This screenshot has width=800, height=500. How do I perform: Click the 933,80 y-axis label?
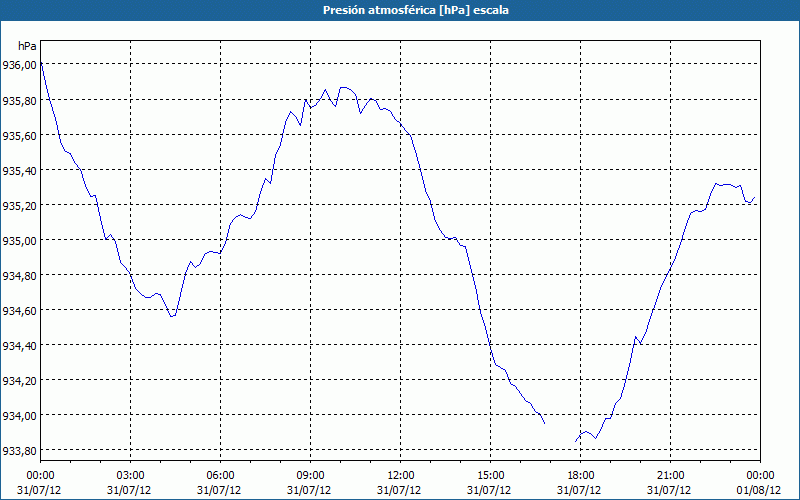tap(19, 451)
